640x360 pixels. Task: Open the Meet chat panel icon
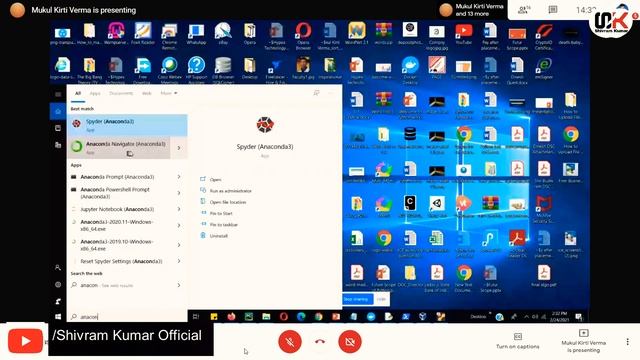(x=553, y=10)
